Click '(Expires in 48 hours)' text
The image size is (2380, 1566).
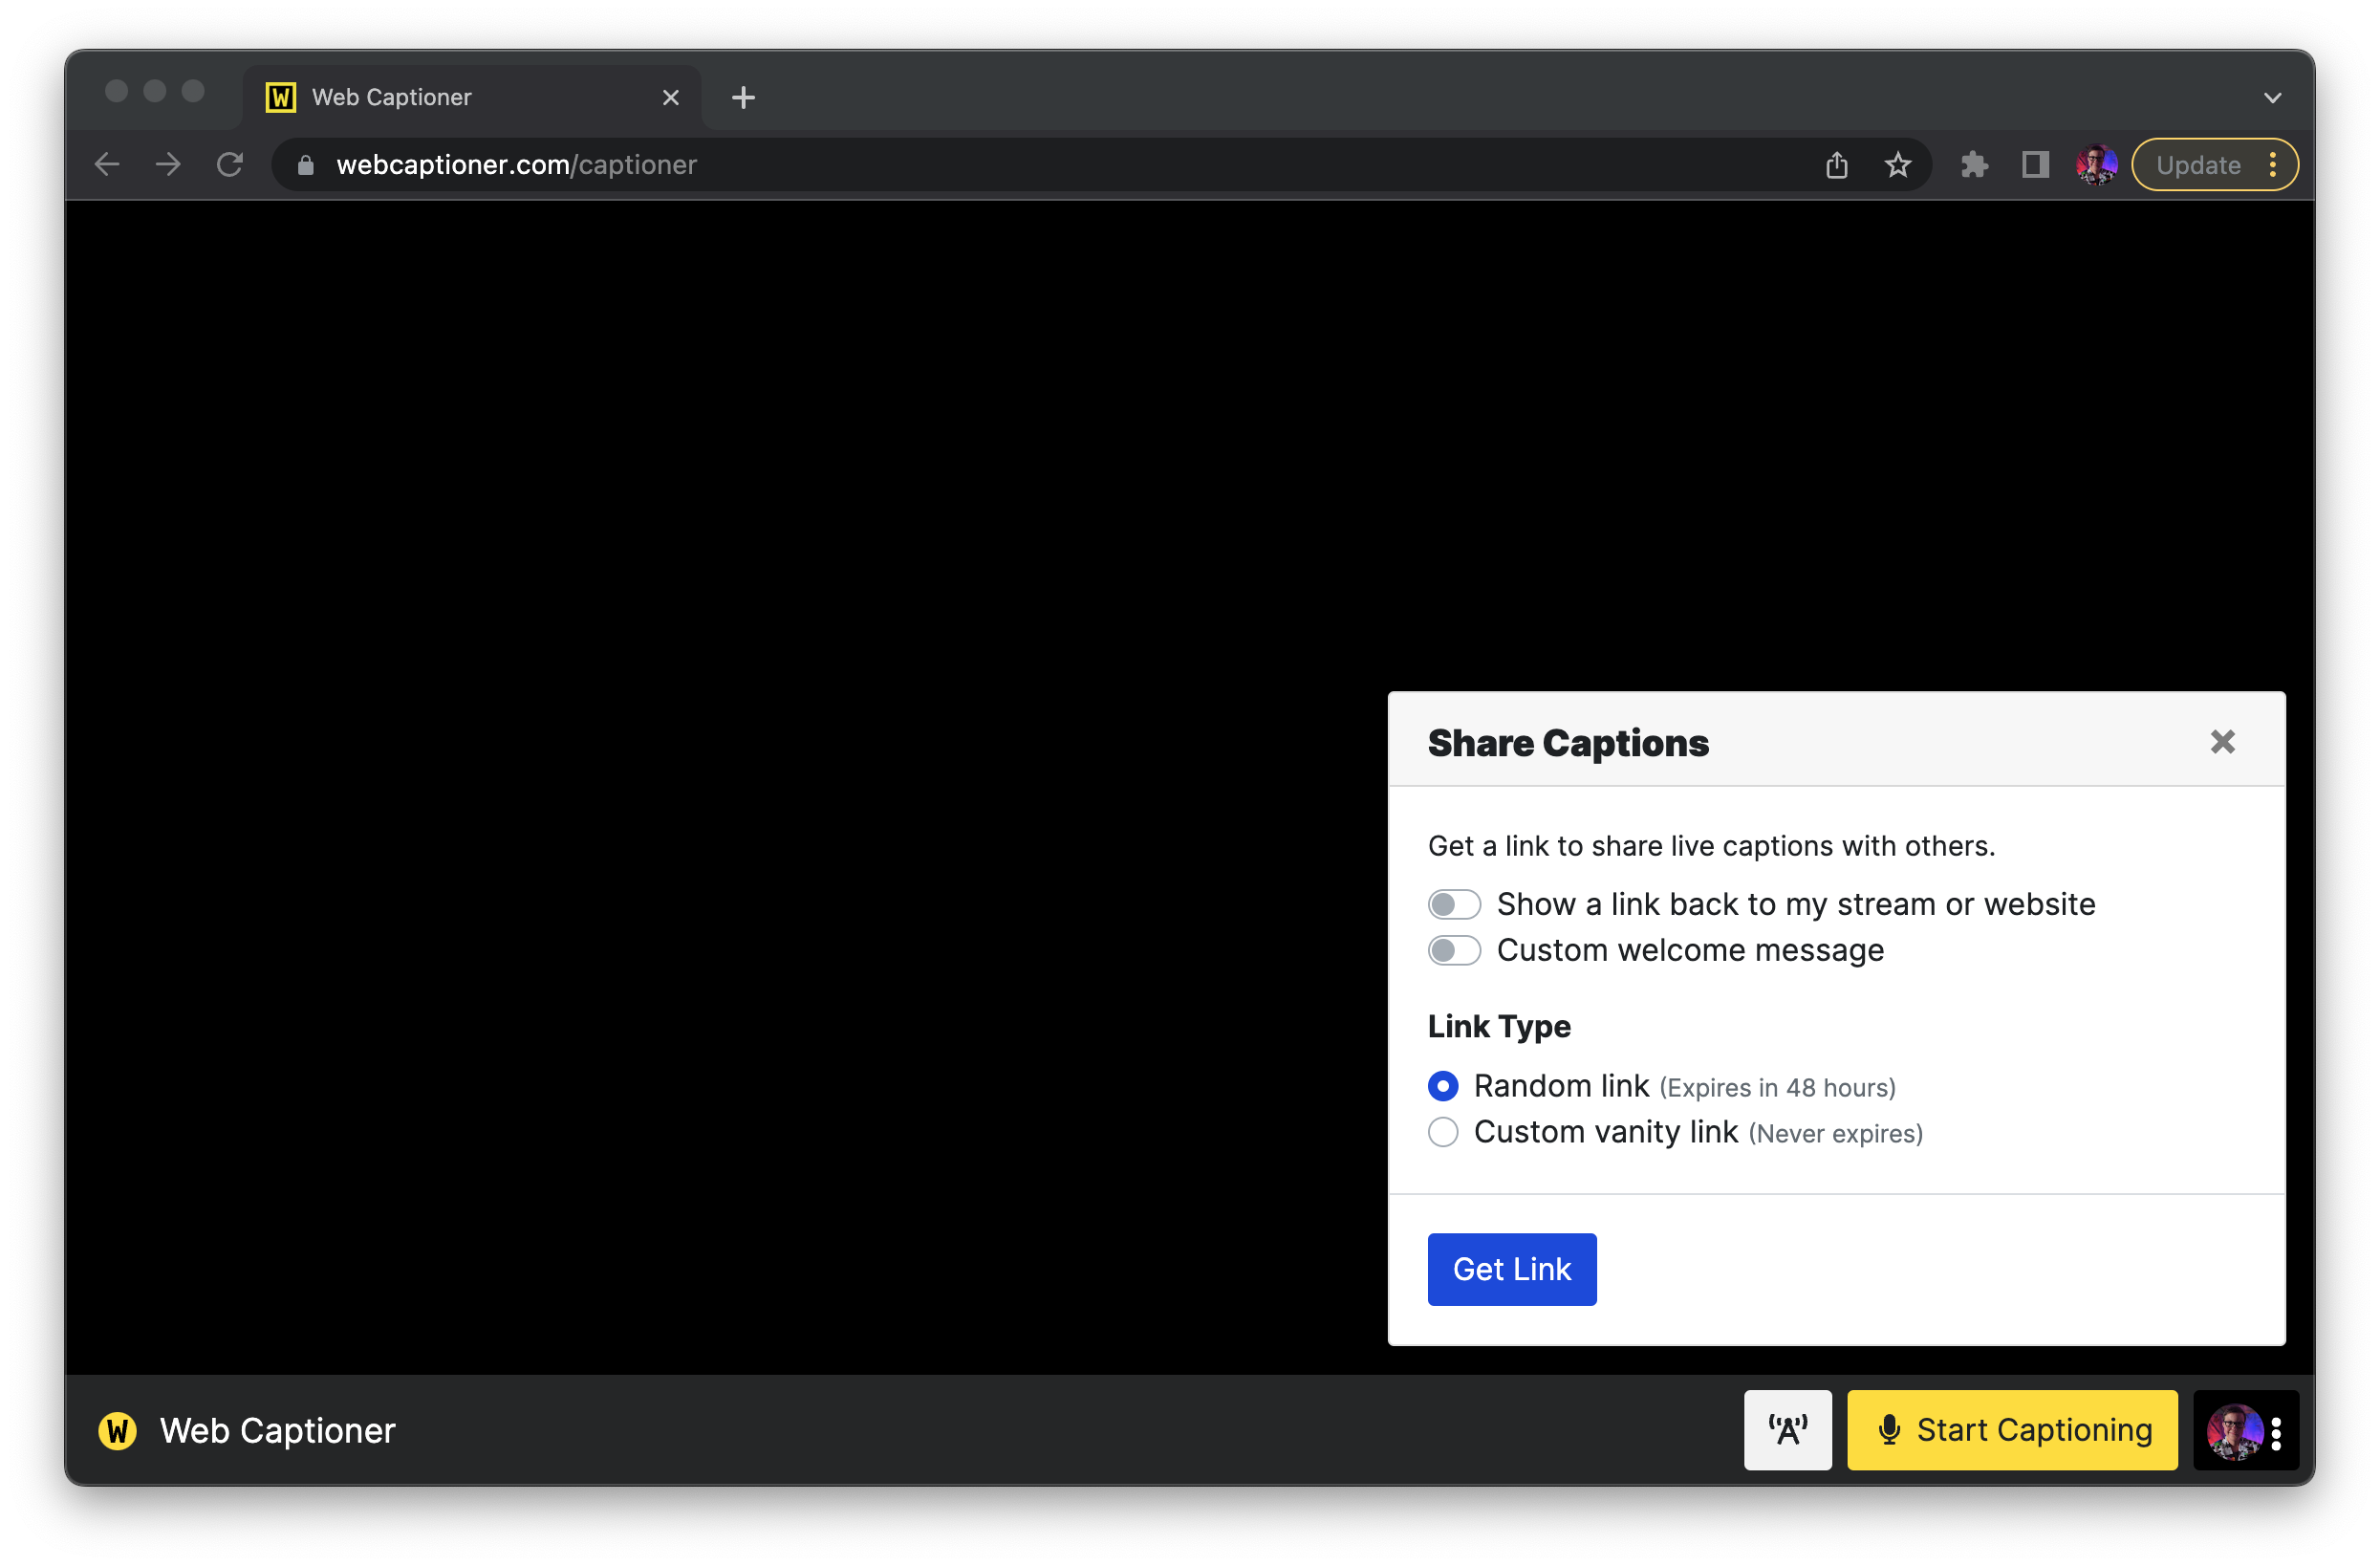click(1777, 1088)
